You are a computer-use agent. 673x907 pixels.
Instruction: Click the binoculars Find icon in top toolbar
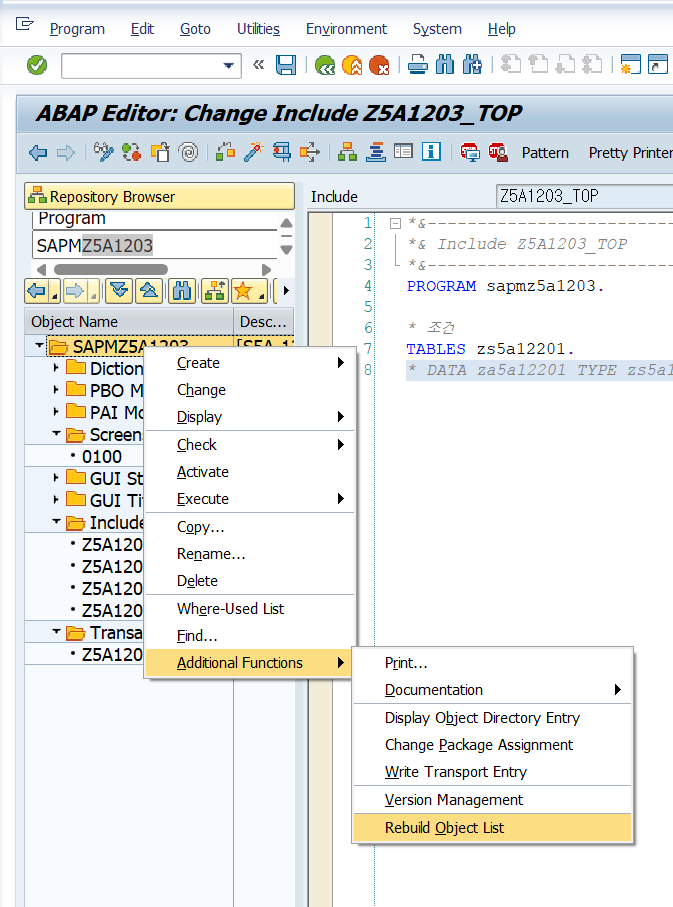[444, 65]
